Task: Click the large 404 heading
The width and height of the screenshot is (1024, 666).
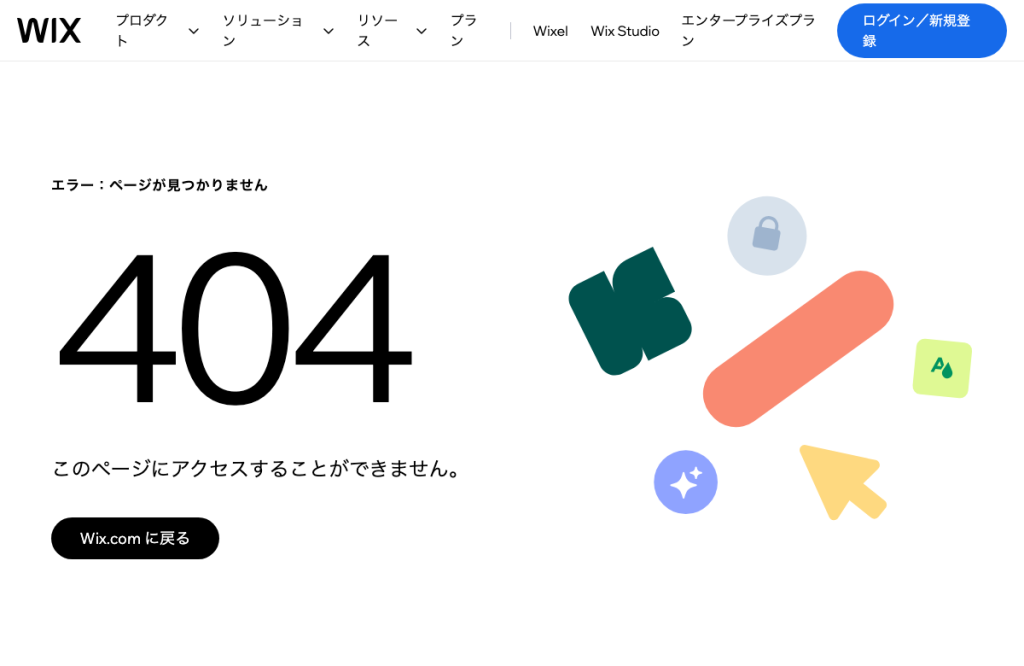Action: tap(235, 328)
